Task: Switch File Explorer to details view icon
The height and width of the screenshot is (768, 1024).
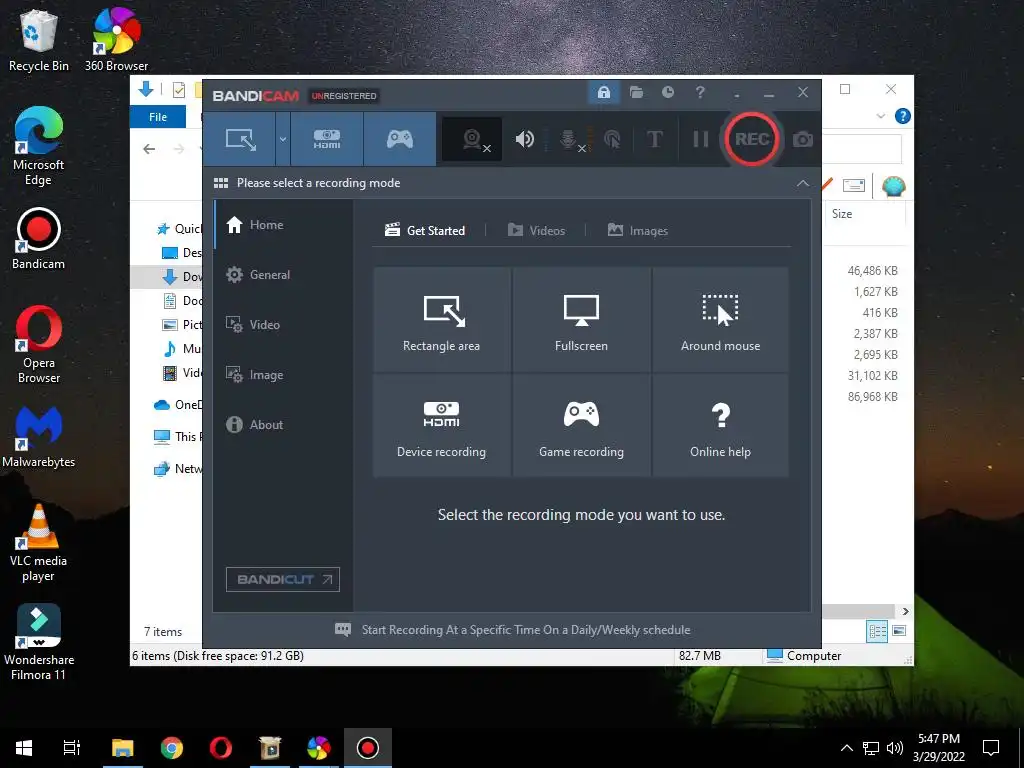Action: (x=877, y=631)
